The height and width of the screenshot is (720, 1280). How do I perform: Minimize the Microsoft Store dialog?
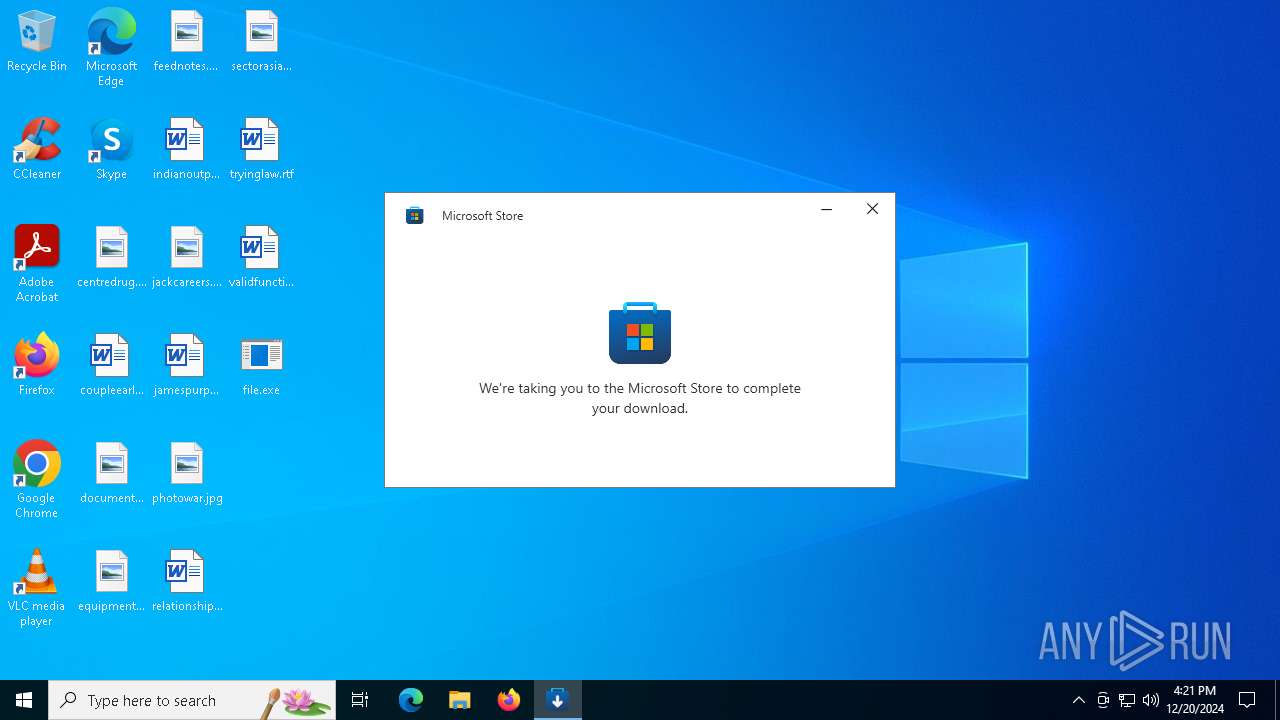coord(826,209)
